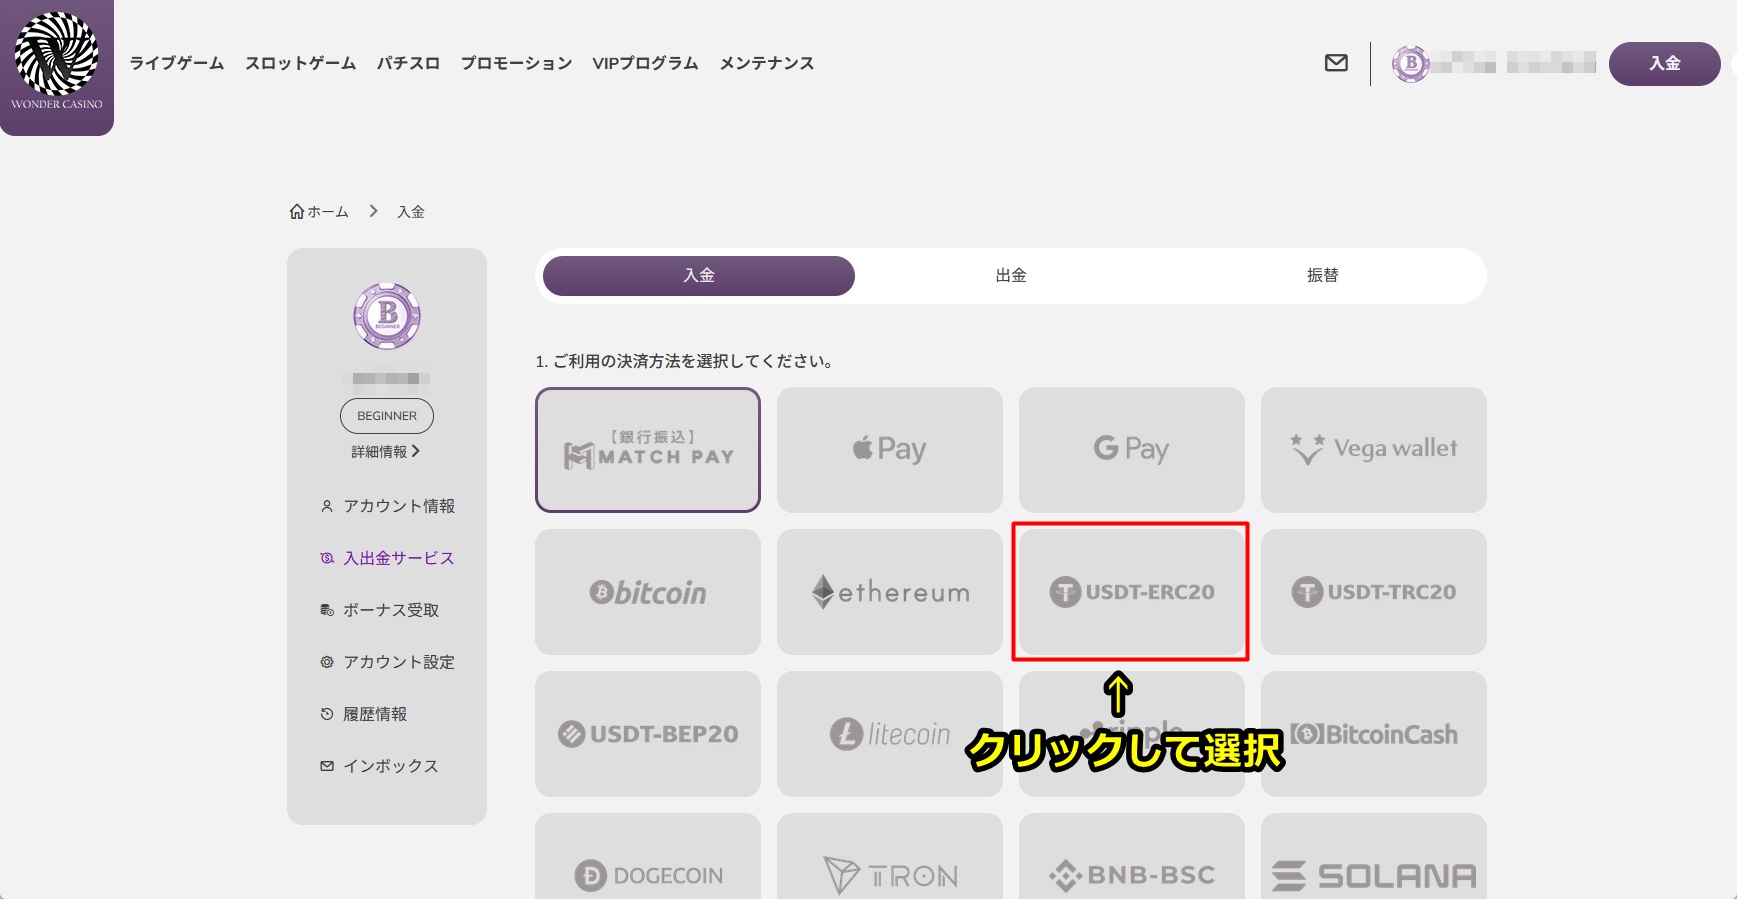This screenshot has width=1737, height=899.
Task: Select litecoin as deposit method
Action: (x=890, y=734)
